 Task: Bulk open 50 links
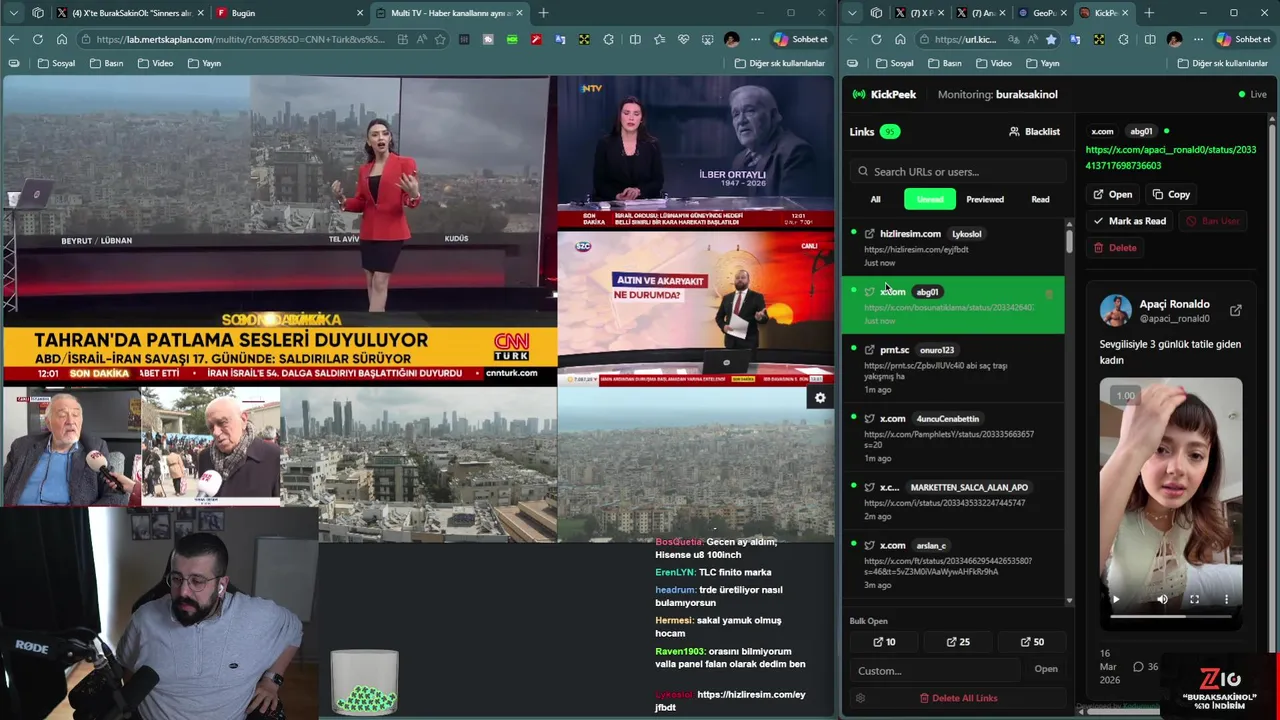(x=1032, y=642)
